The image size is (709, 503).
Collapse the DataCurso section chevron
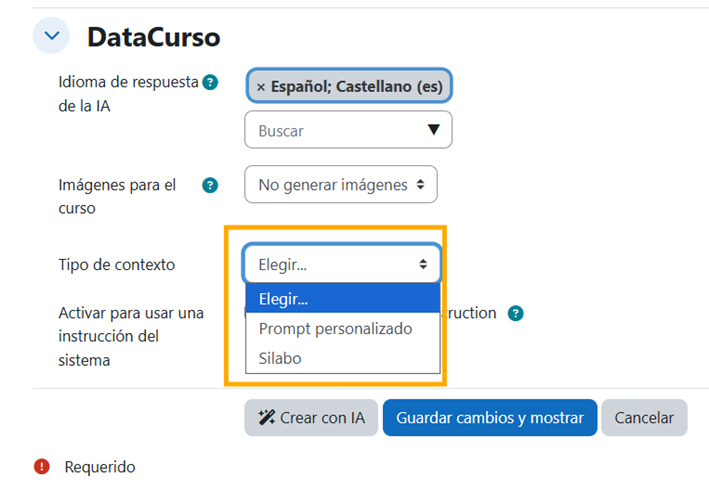[52, 36]
